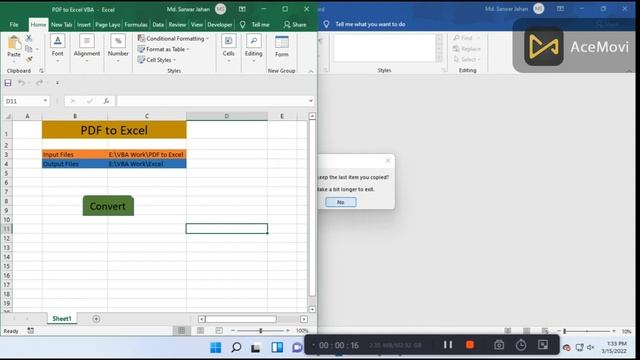Switch to the Developer tab
The height and width of the screenshot is (360, 640).
220,24
